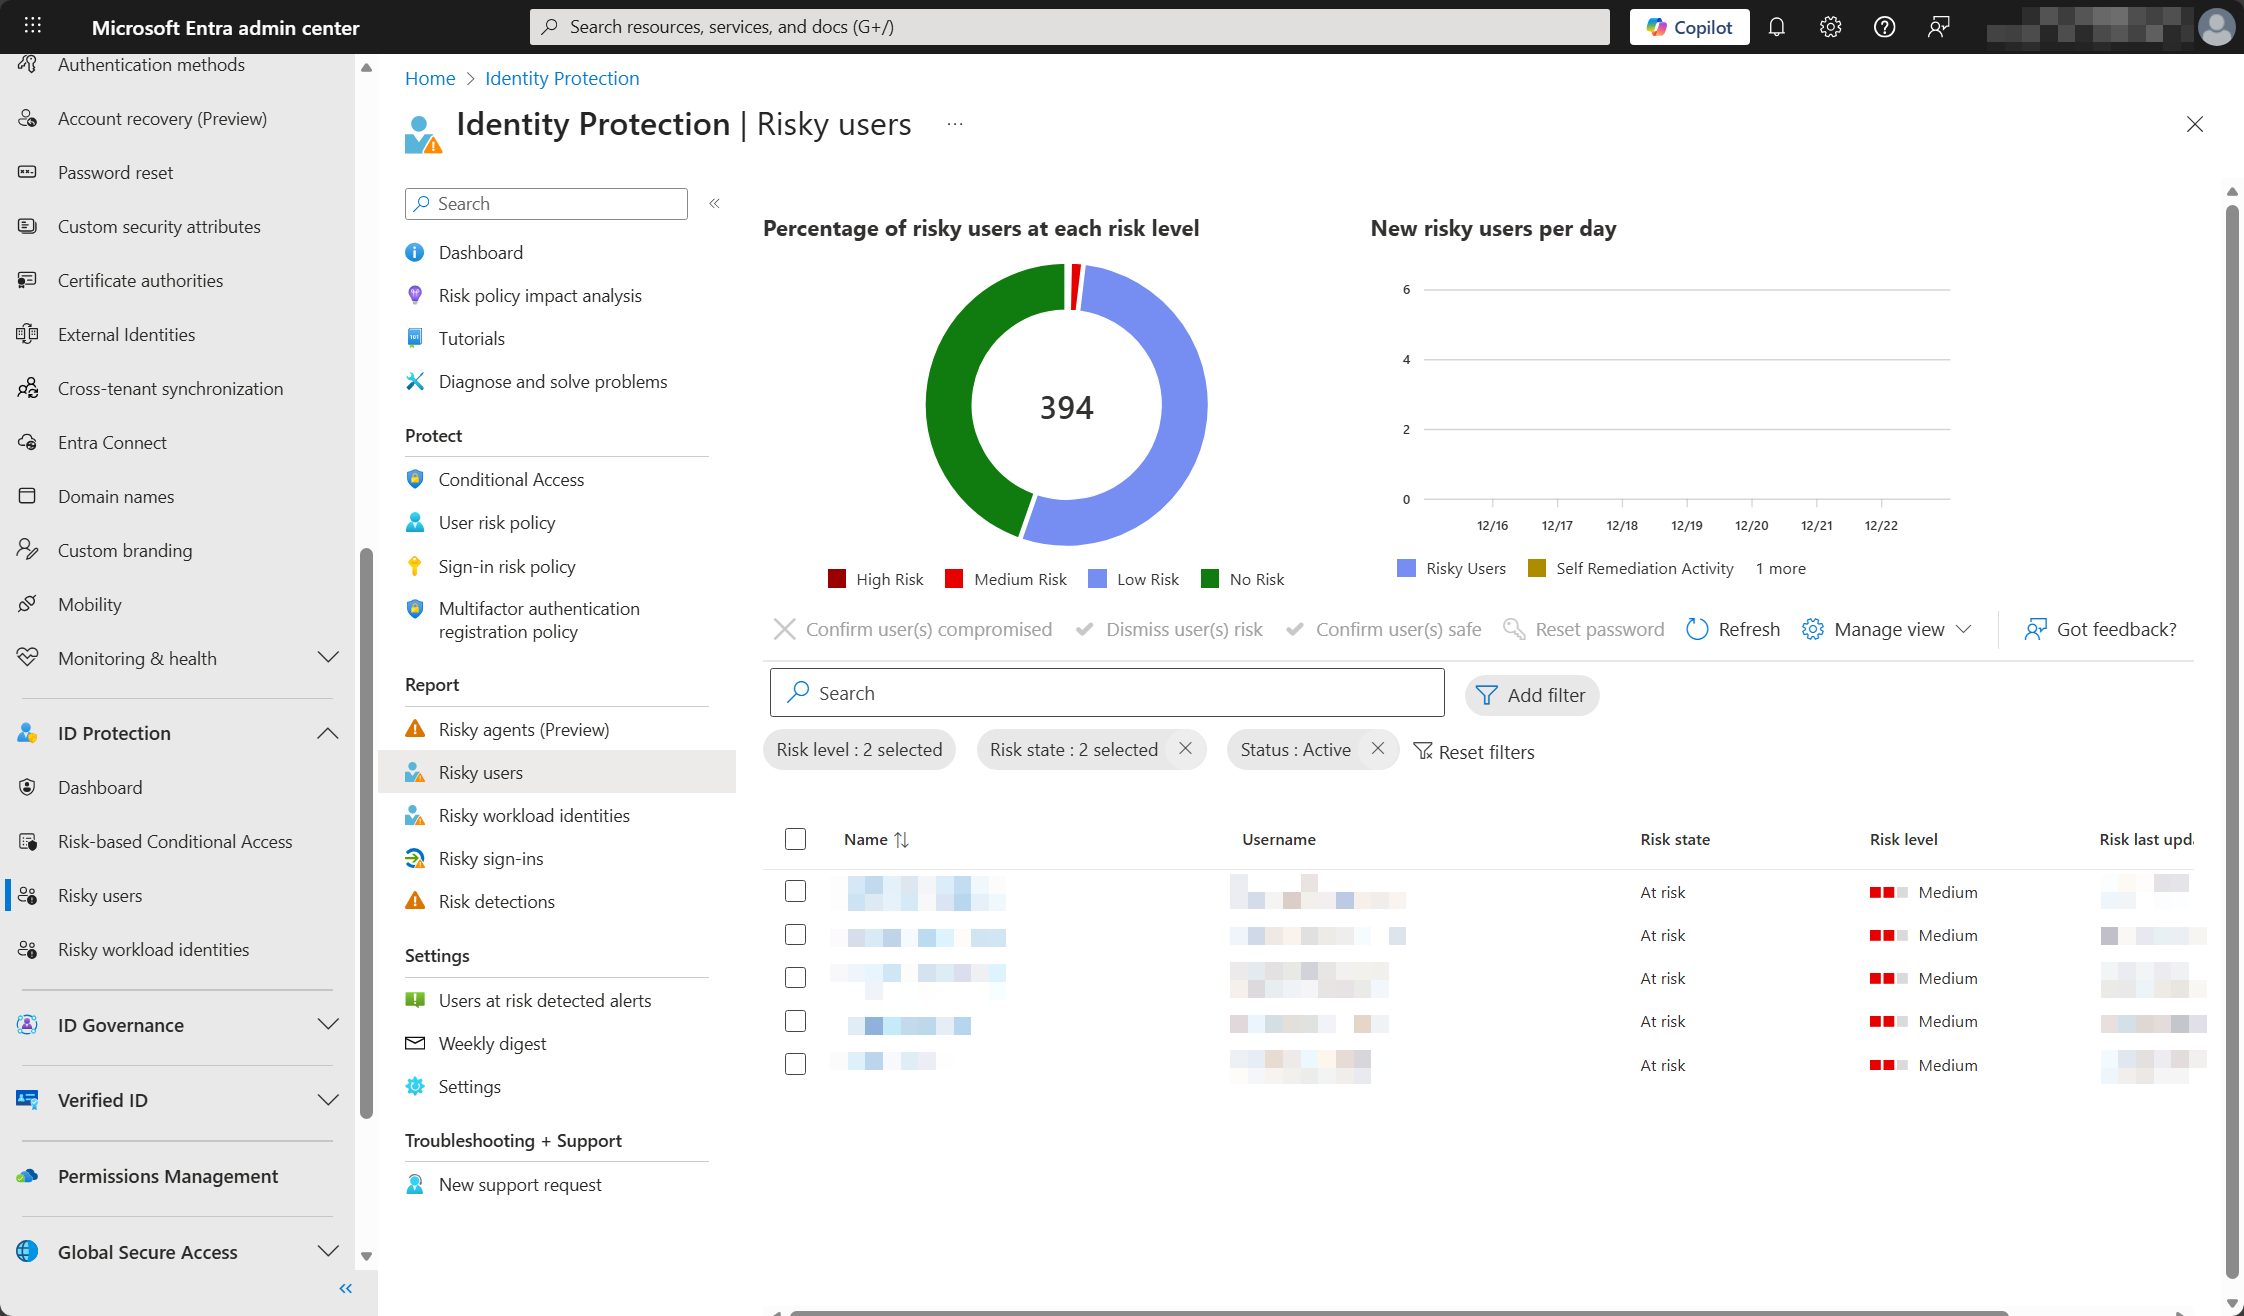Open Conditional Access under Protect
The image size is (2244, 1316).
coord(510,479)
